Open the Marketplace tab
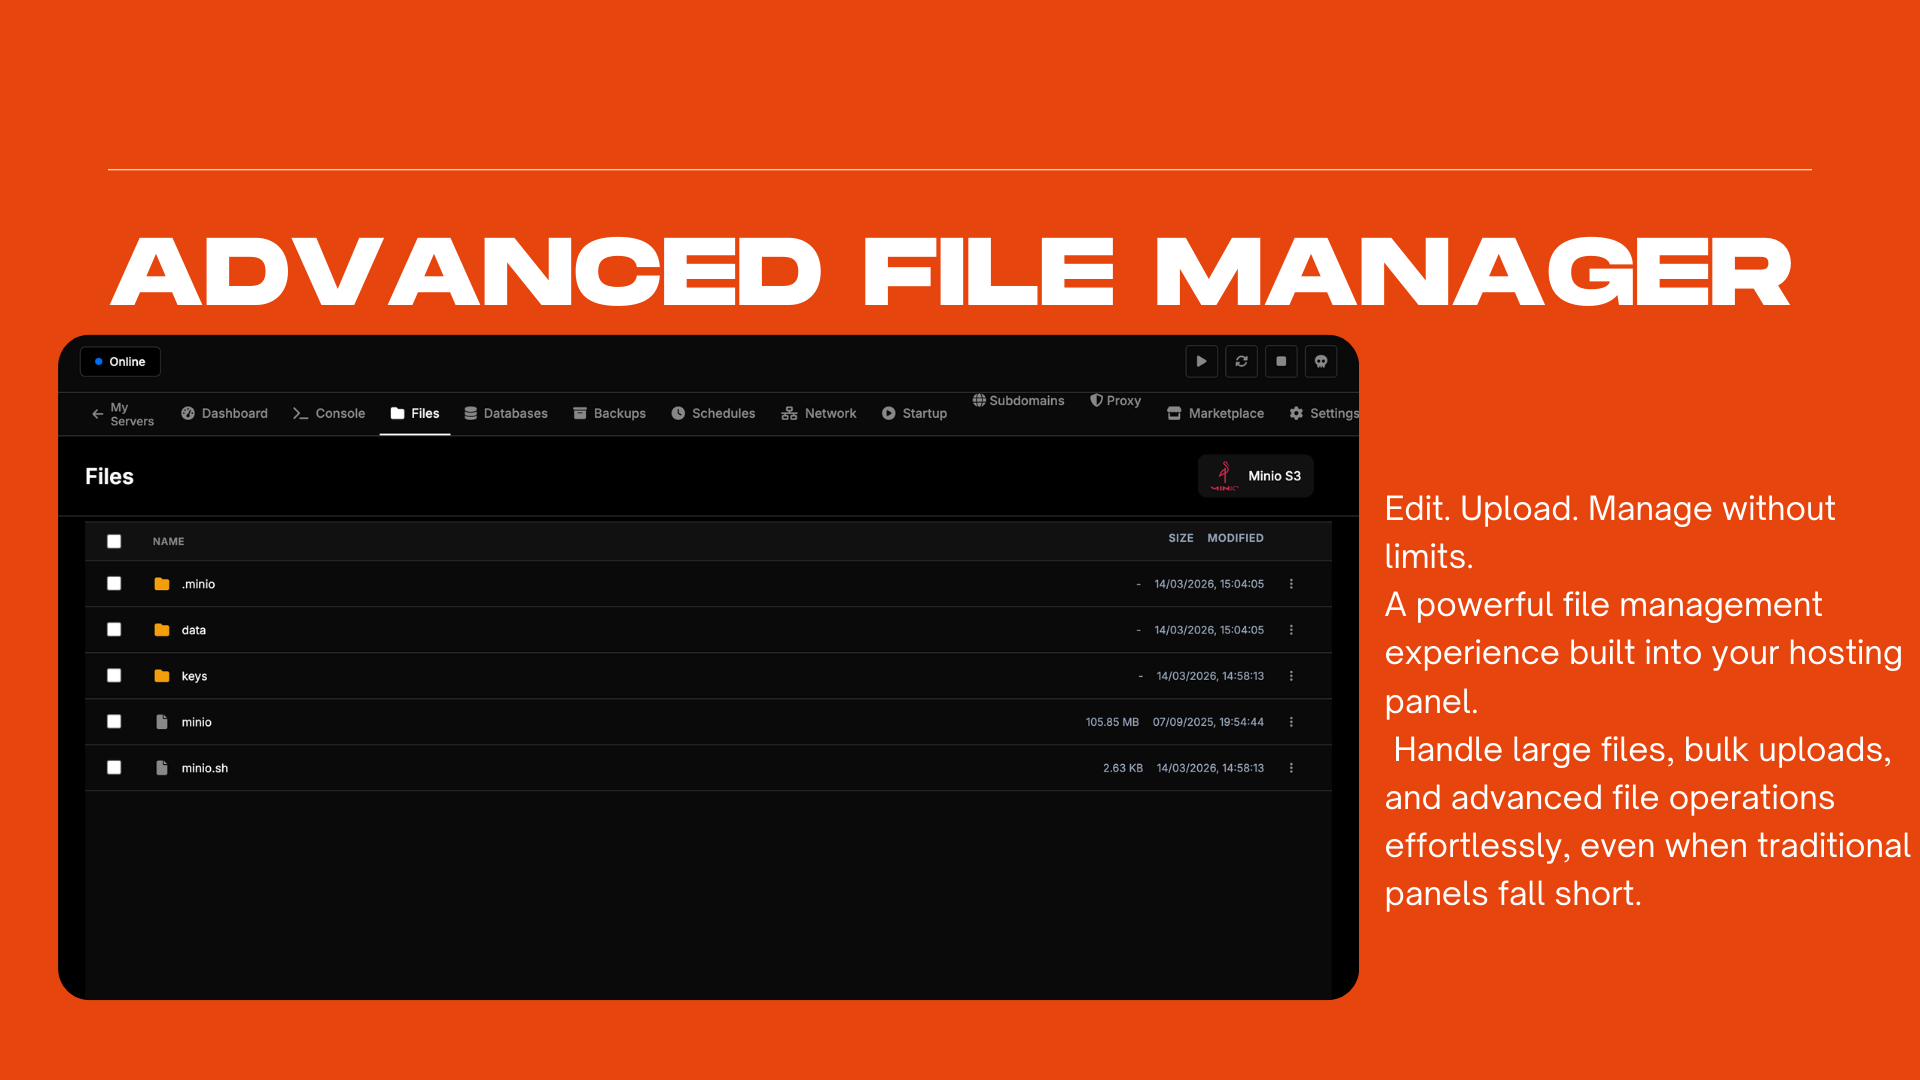This screenshot has height=1080, width=1920. 1215,414
